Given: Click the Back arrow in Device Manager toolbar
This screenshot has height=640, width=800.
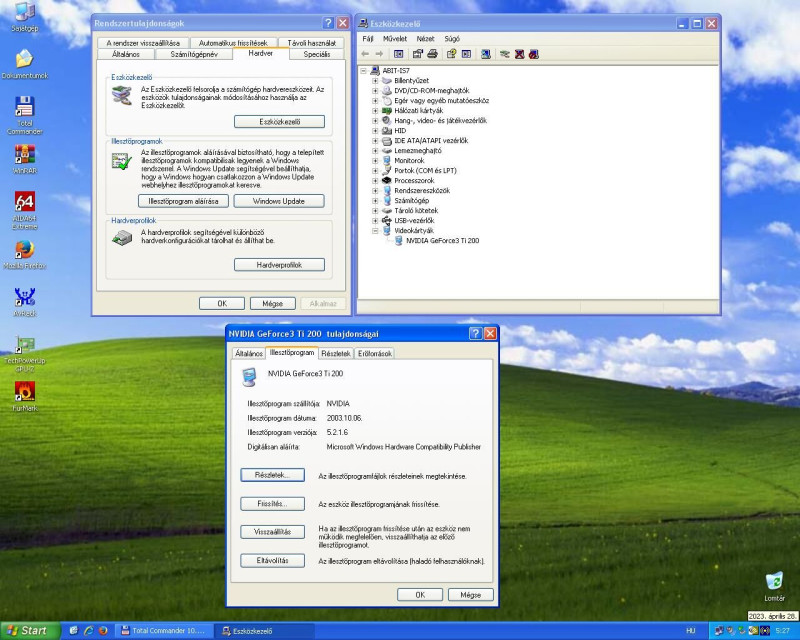Looking at the screenshot, I should pos(365,54).
